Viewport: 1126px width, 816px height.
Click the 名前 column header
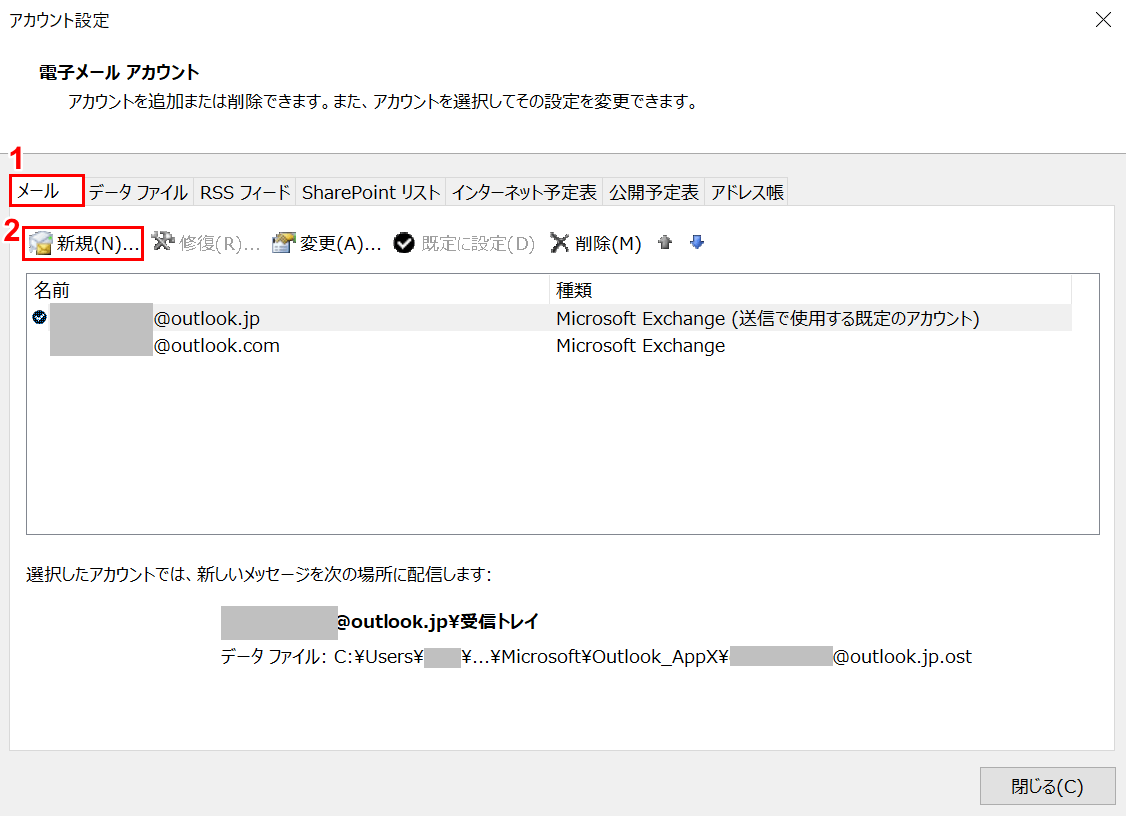click(x=52, y=290)
